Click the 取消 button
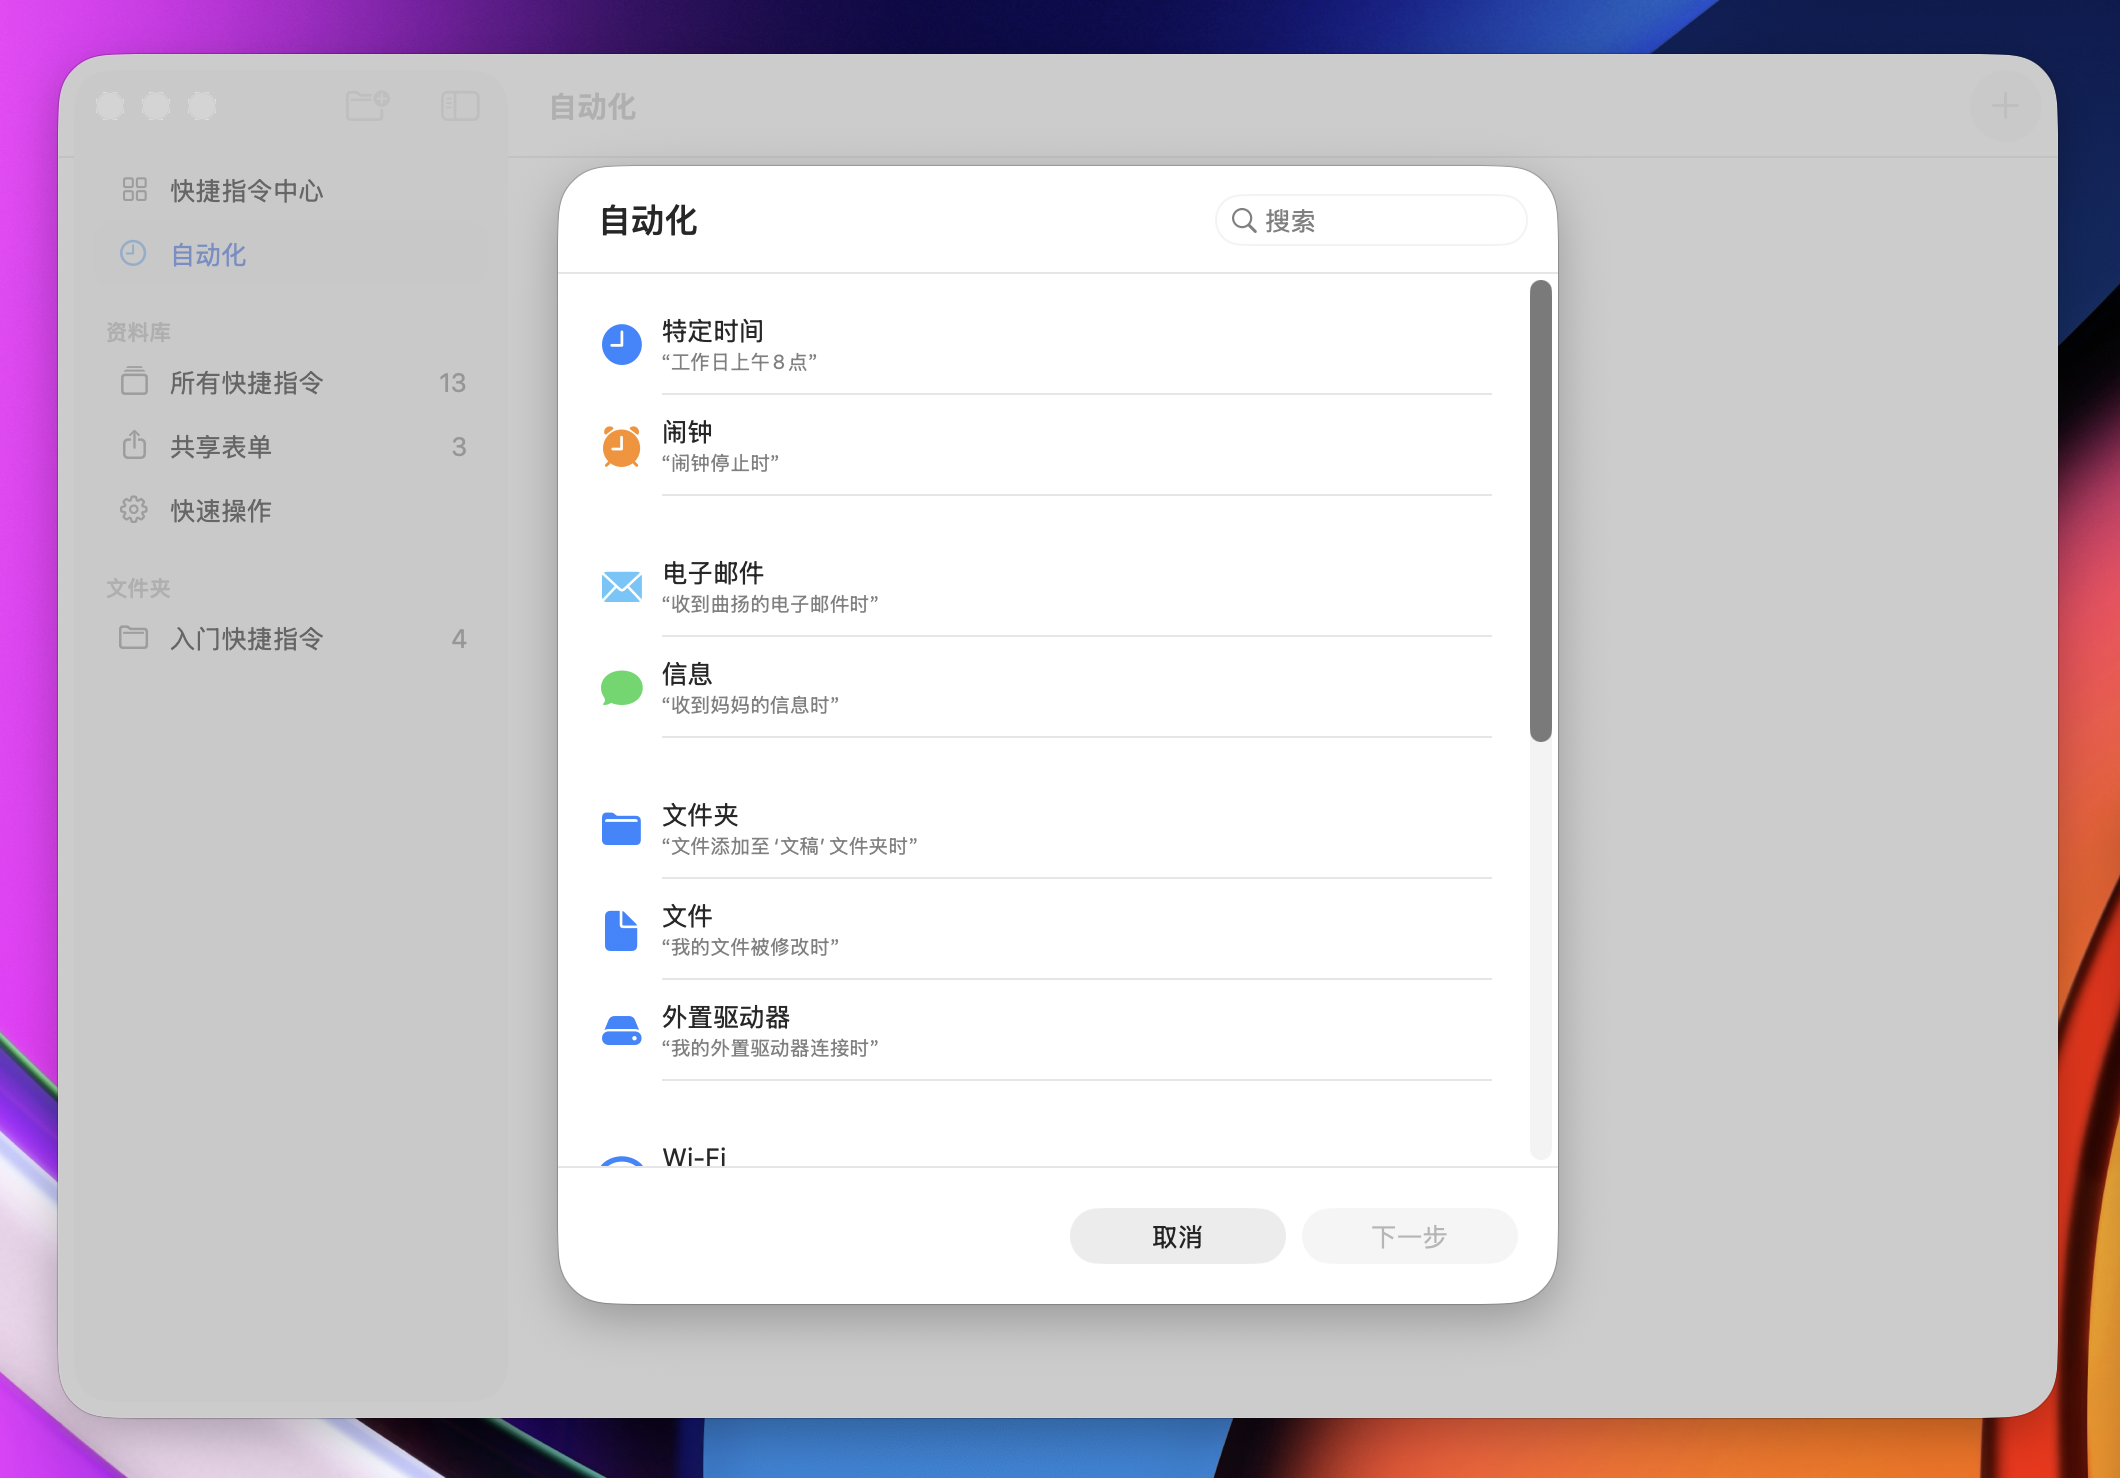2120x1478 pixels. pyautogui.click(x=1177, y=1237)
